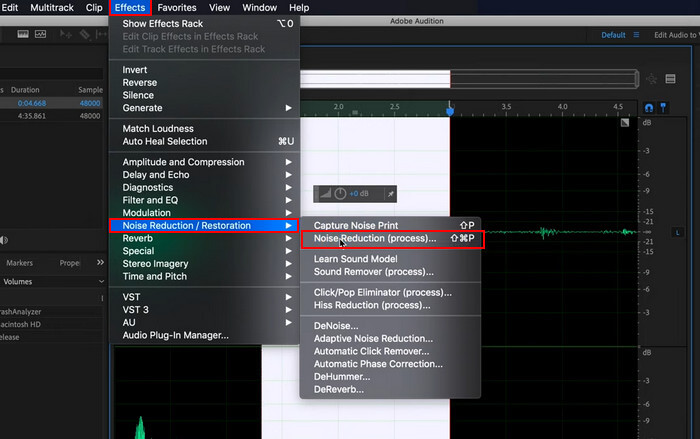Image resolution: width=700 pixels, height=439 pixels.
Task: Choose Capture Noise Print
Action: point(391,226)
